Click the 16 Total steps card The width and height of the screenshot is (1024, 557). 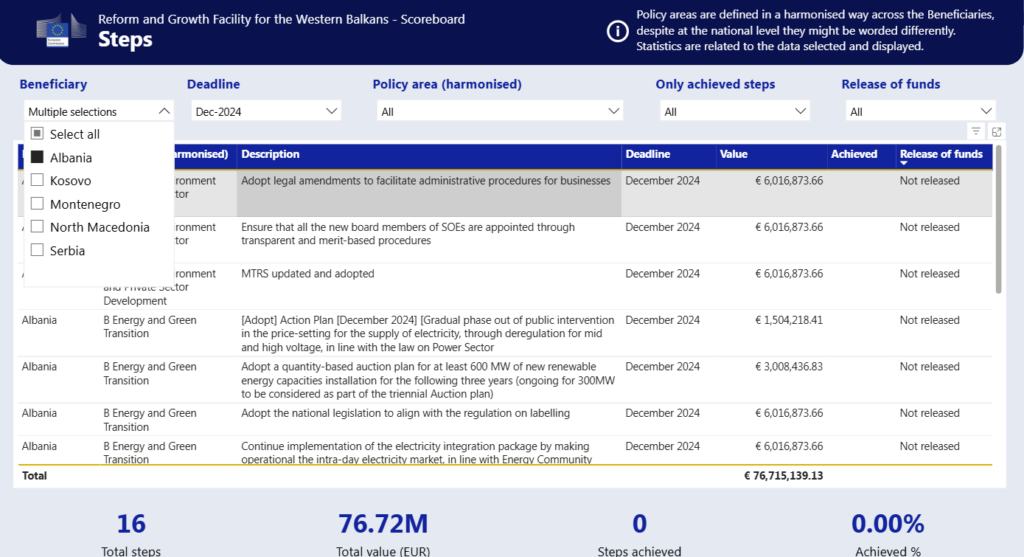131,534
